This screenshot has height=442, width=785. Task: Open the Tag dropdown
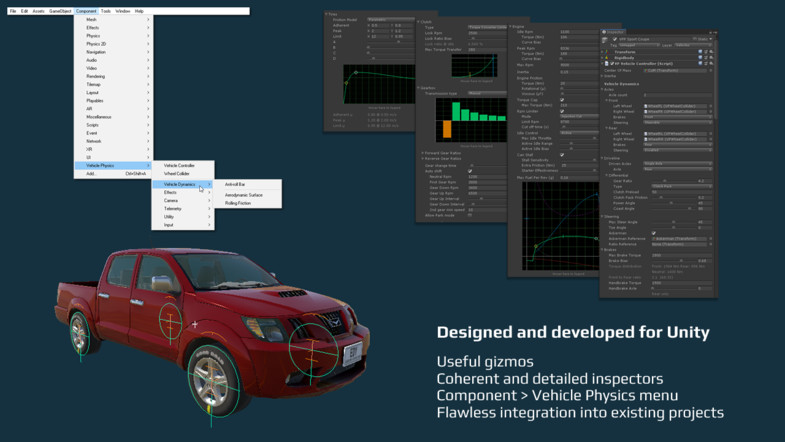click(638, 45)
